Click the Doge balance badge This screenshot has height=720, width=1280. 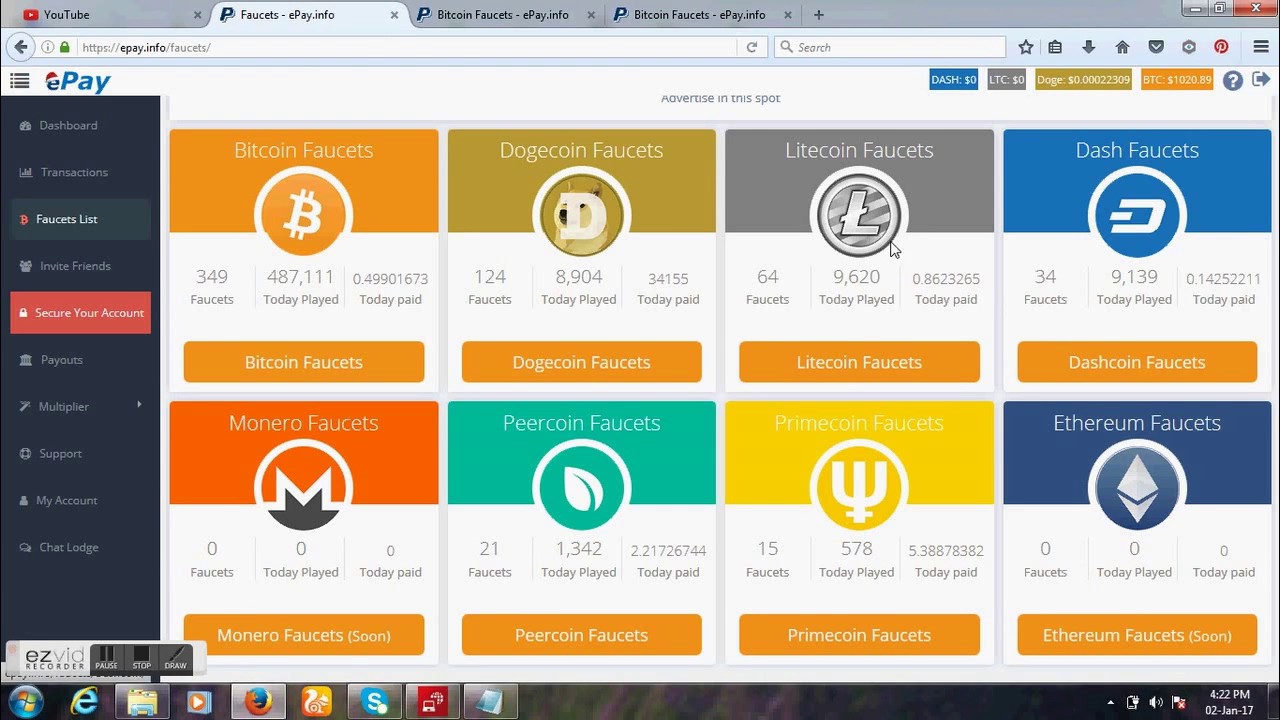1083,80
